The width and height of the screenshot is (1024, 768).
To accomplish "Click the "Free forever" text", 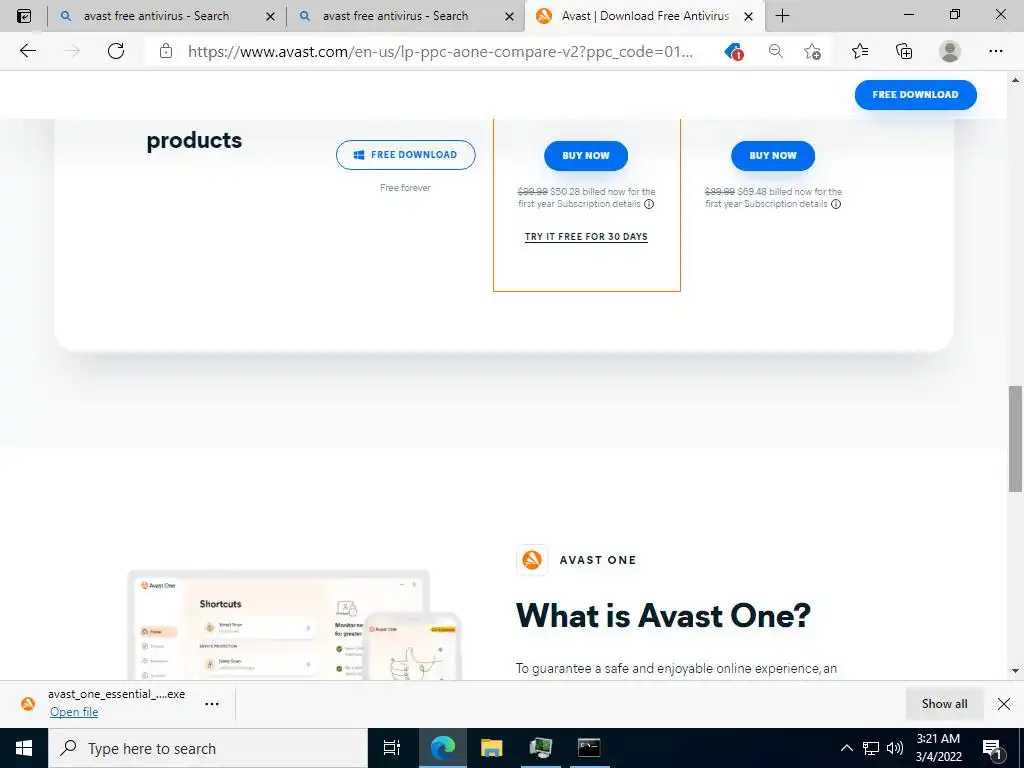I will (x=406, y=187).
